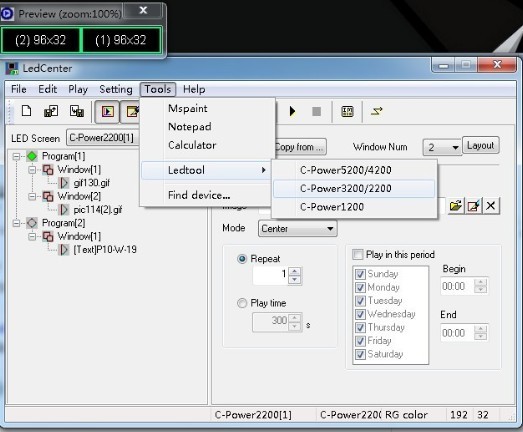Open the Edit menu

point(47,89)
